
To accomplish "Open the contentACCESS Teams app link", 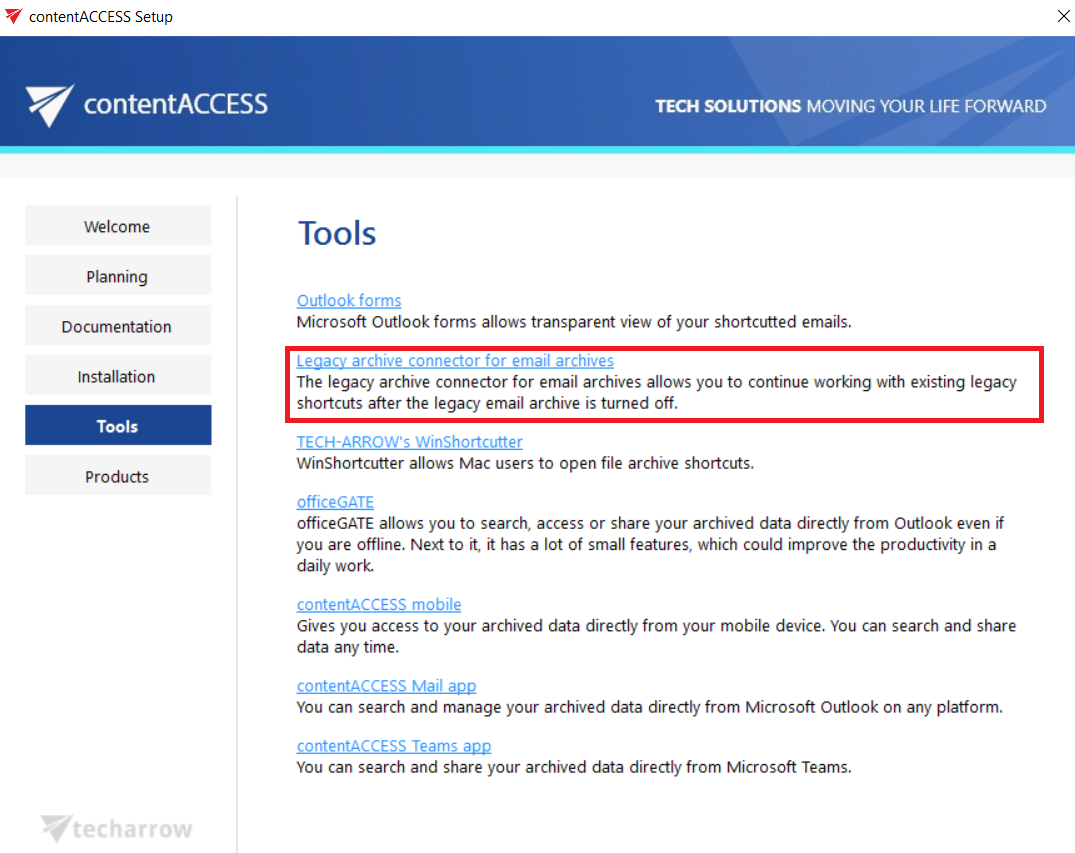I will 394,745.
